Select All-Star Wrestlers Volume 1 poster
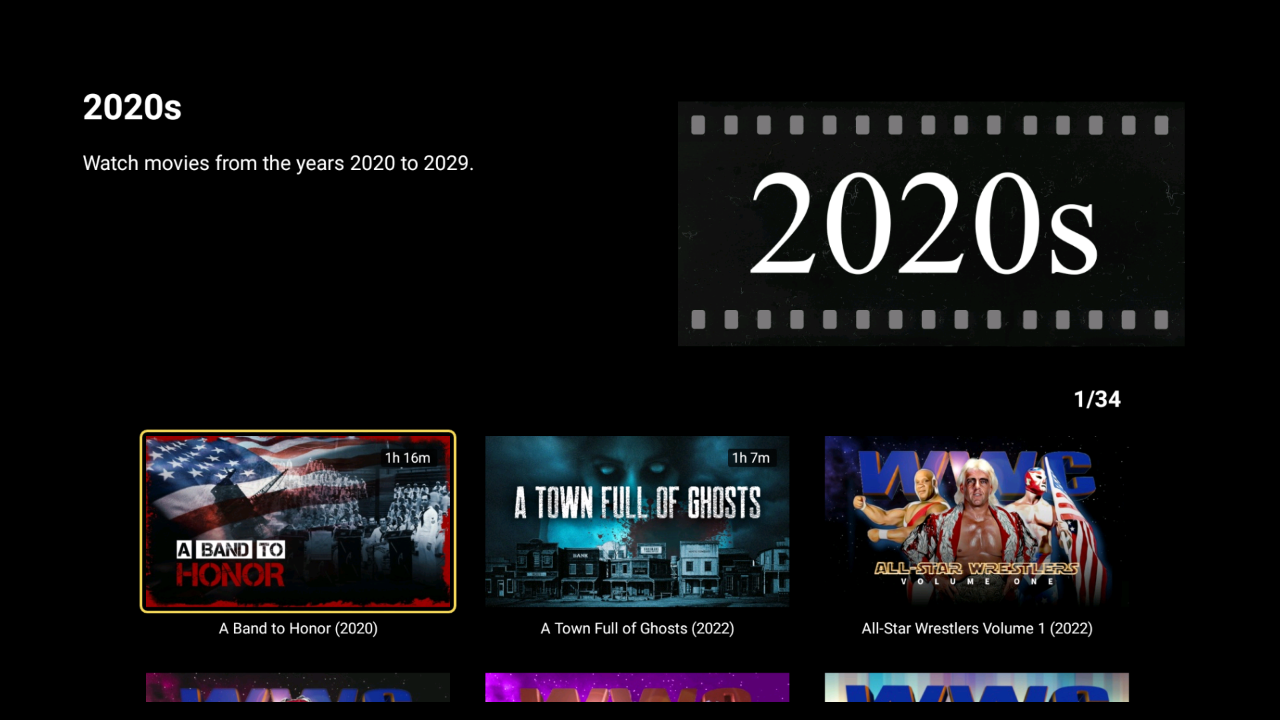1280x720 pixels. click(x=977, y=520)
